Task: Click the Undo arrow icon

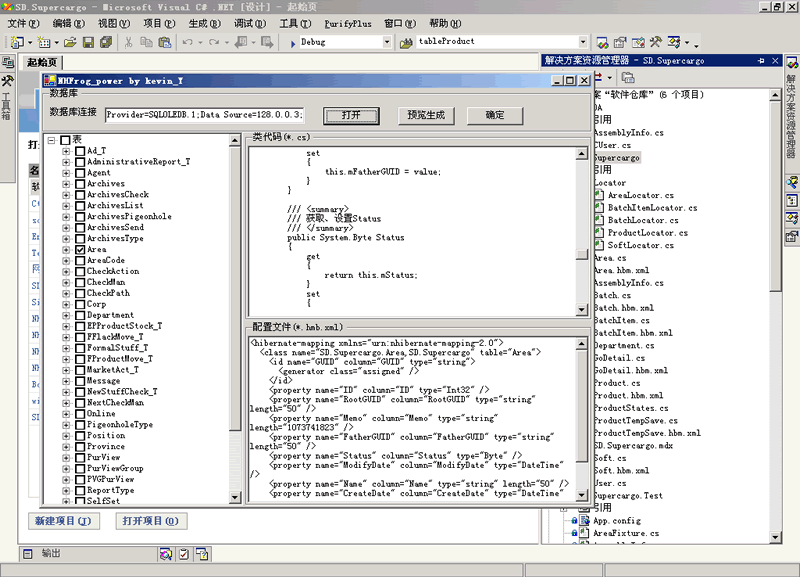Action: tap(188, 42)
